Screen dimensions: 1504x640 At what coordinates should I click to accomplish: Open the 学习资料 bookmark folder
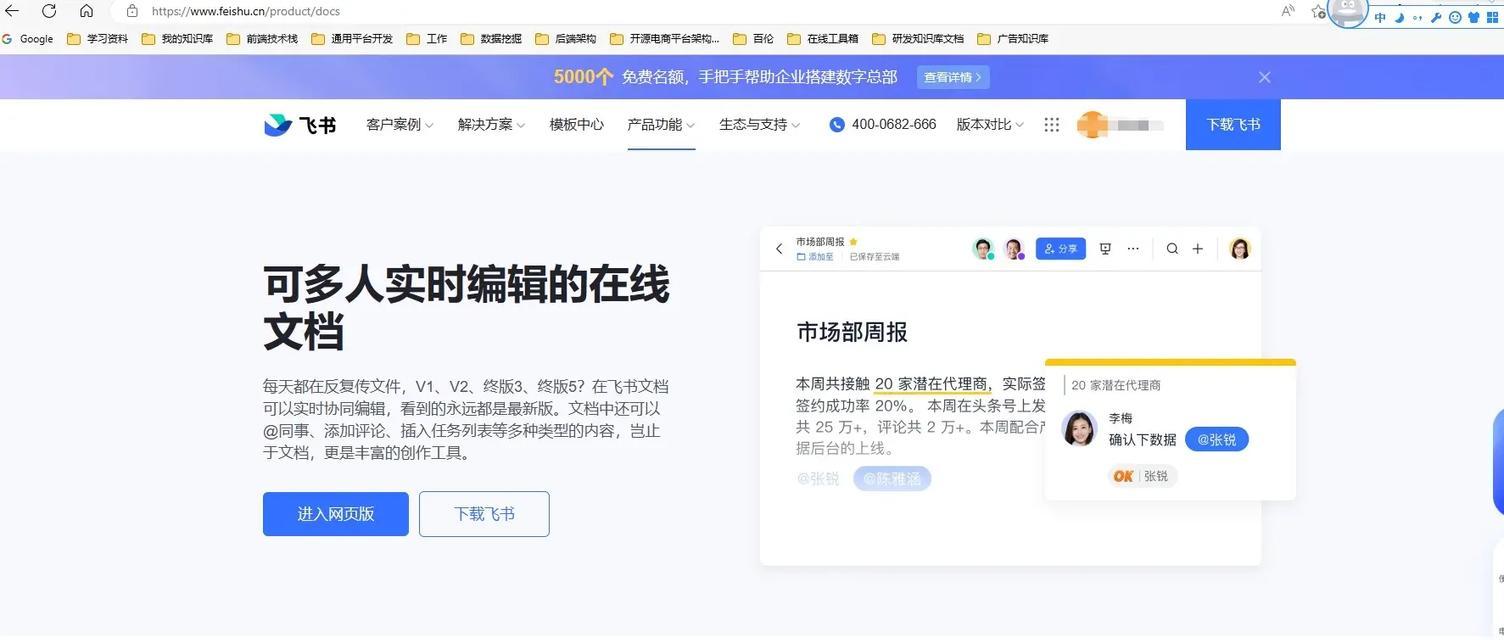[x=97, y=39]
